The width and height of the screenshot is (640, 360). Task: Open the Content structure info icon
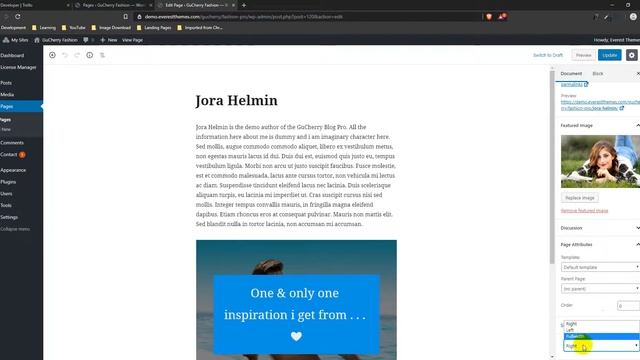[x=89, y=55]
